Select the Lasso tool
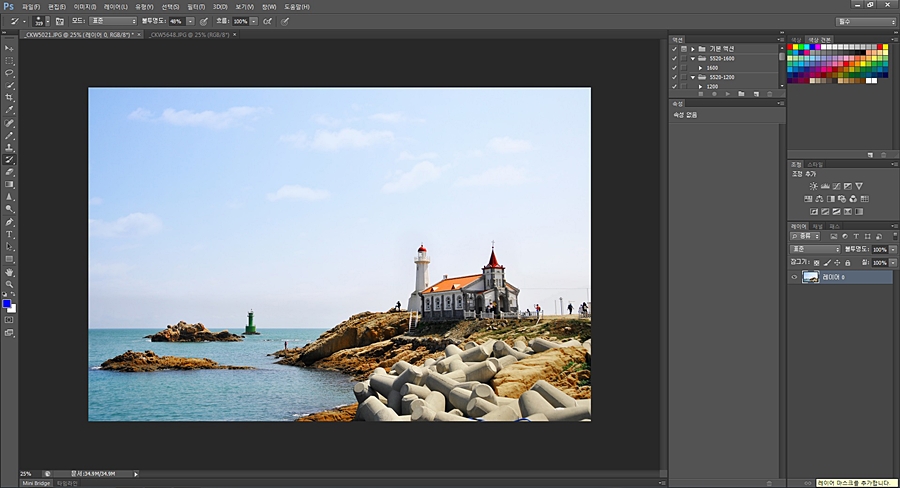900x488 pixels. 9,73
